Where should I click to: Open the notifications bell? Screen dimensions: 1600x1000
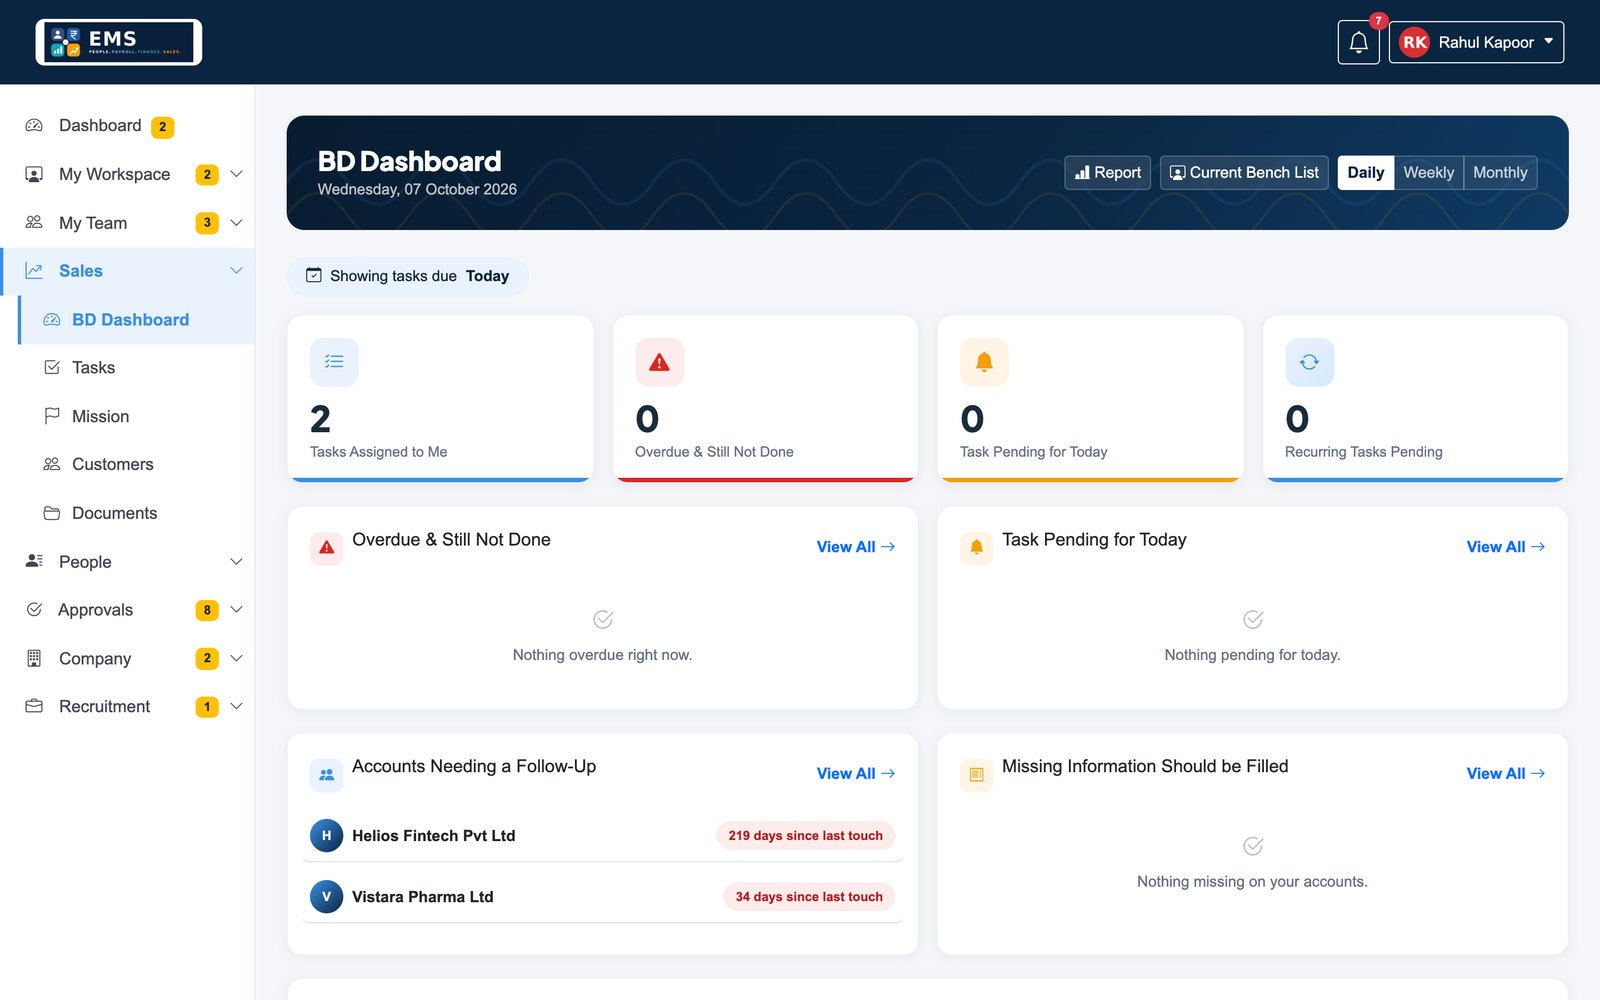[1358, 42]
